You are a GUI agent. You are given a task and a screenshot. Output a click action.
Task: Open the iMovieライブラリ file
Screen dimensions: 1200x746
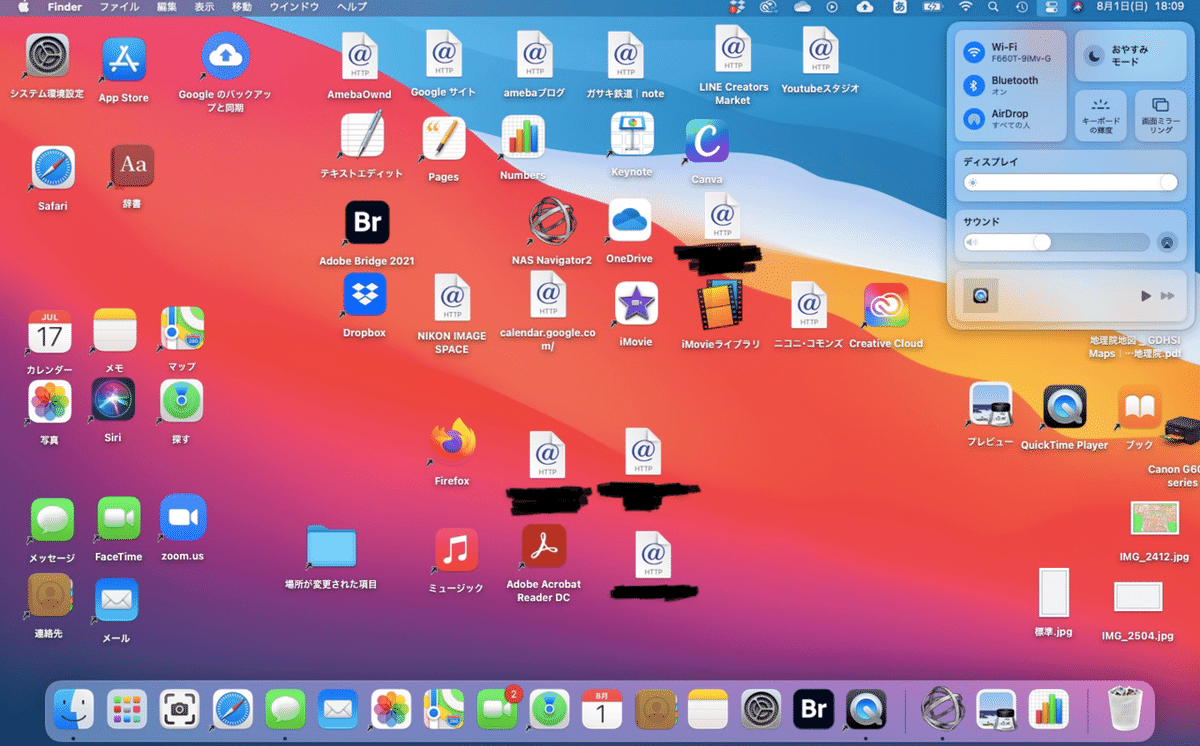coord(720,306)
